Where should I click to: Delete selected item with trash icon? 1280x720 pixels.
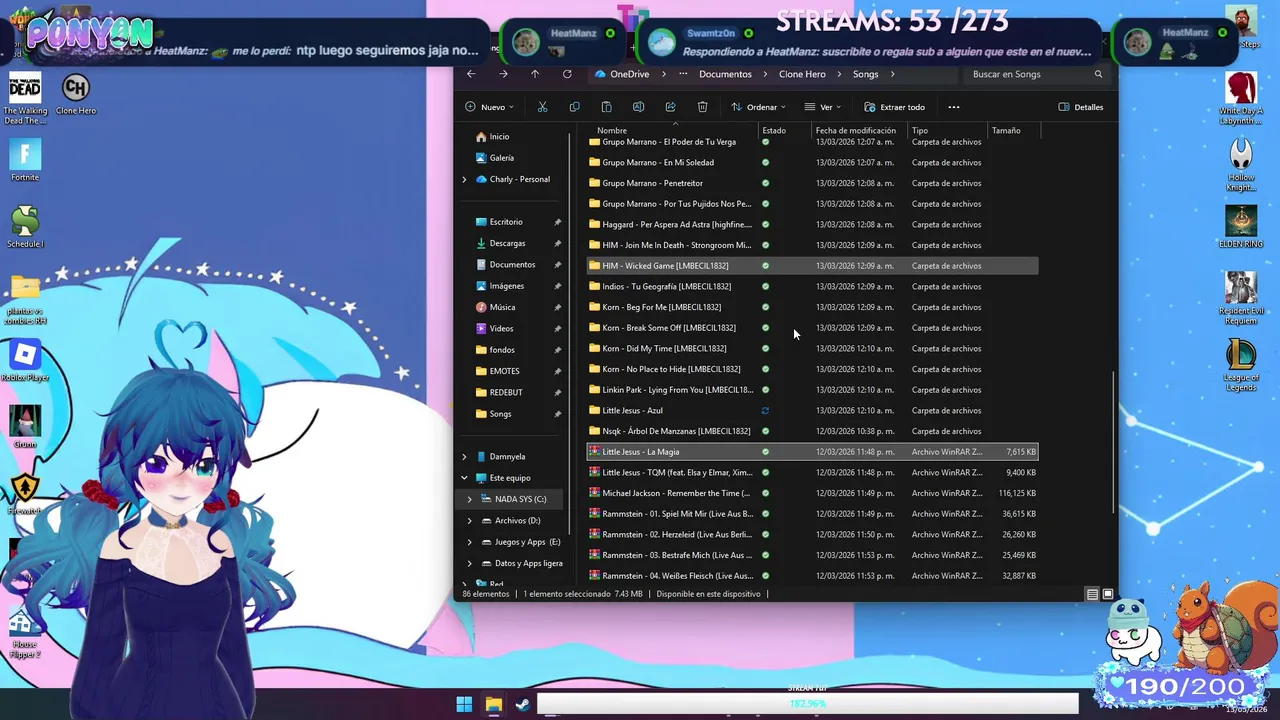(x=702, y=107)
